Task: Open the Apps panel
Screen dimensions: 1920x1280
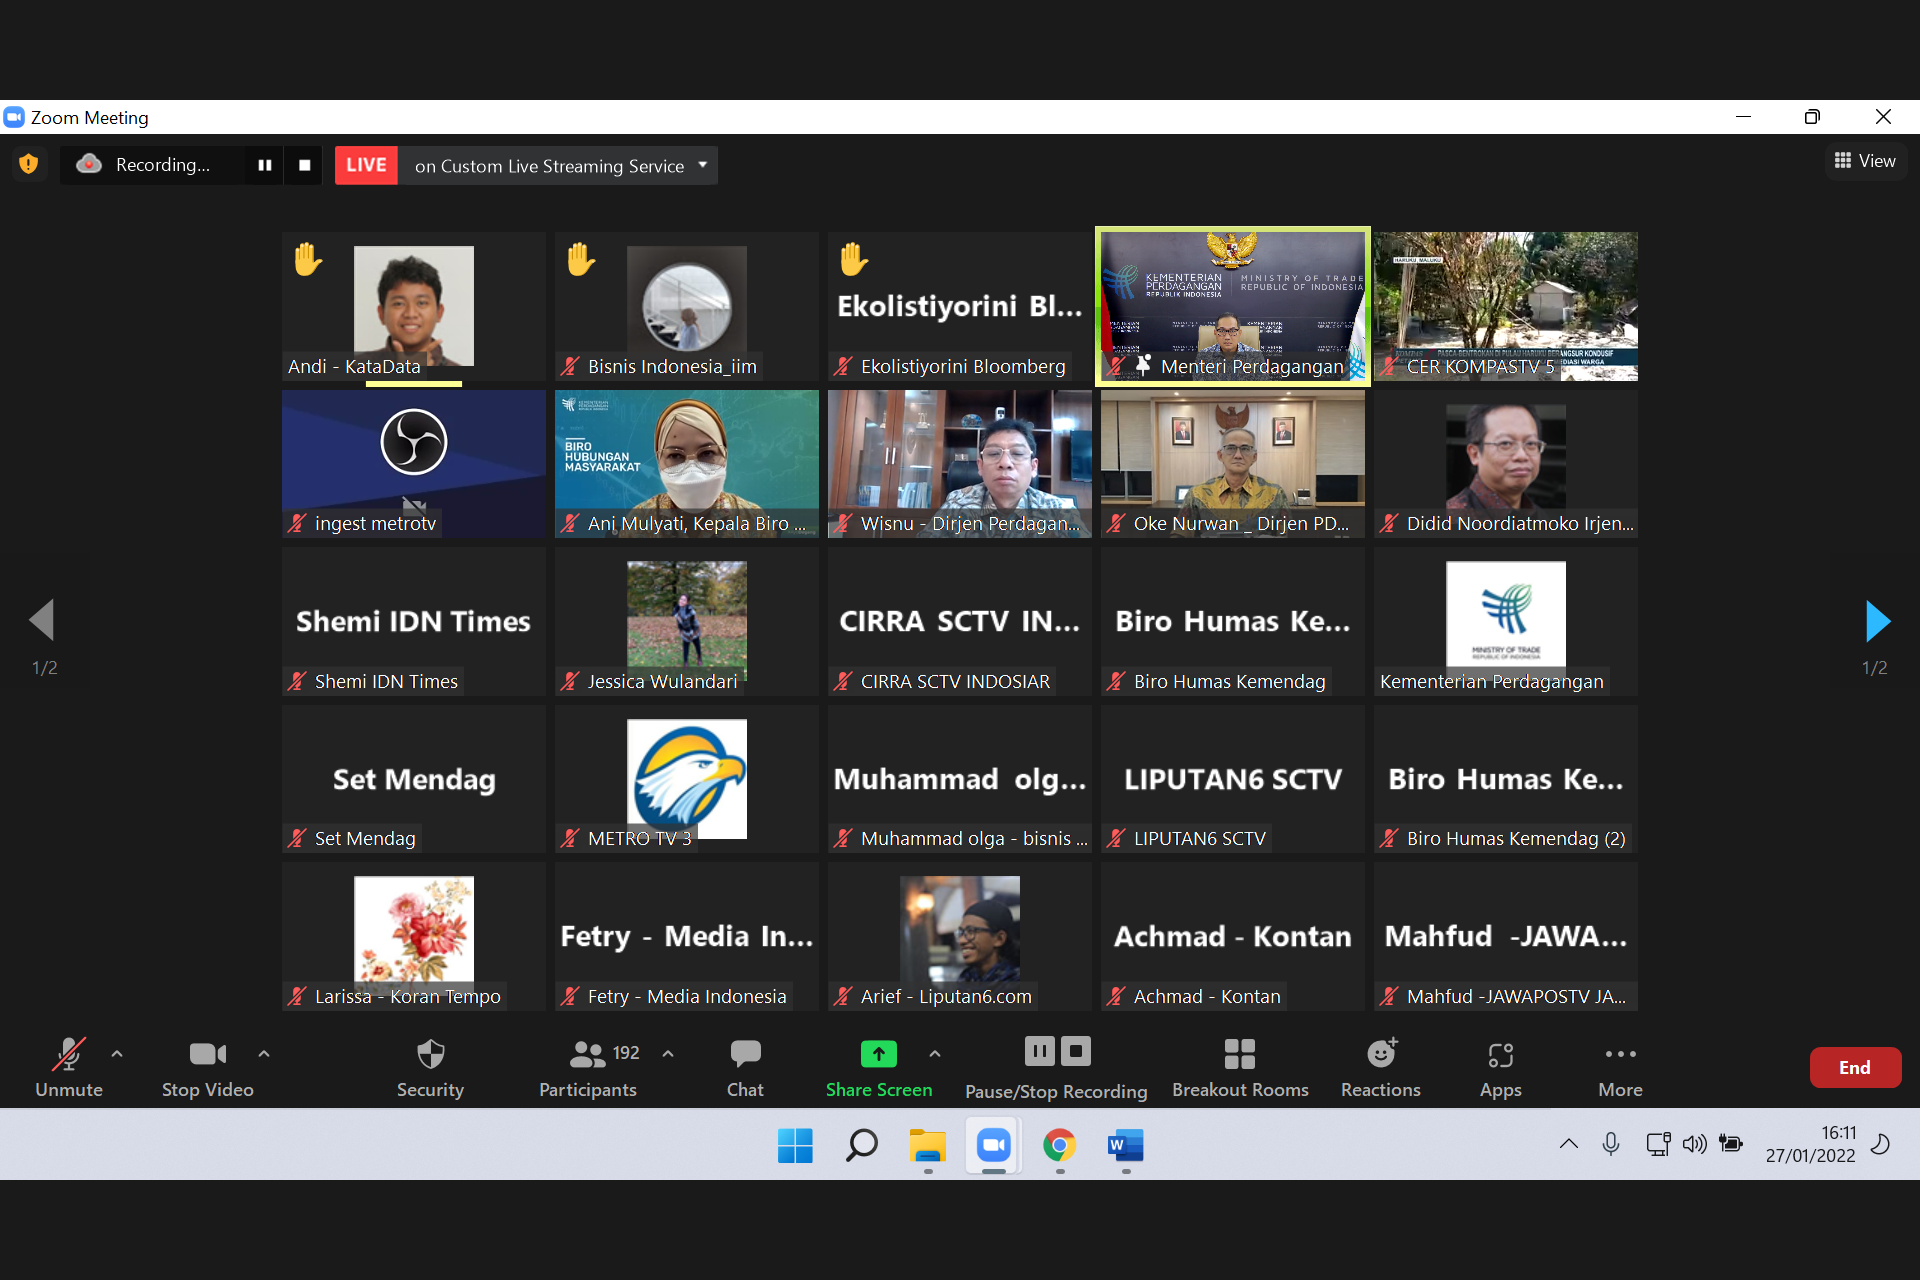Action: tap(1500, 1066)
